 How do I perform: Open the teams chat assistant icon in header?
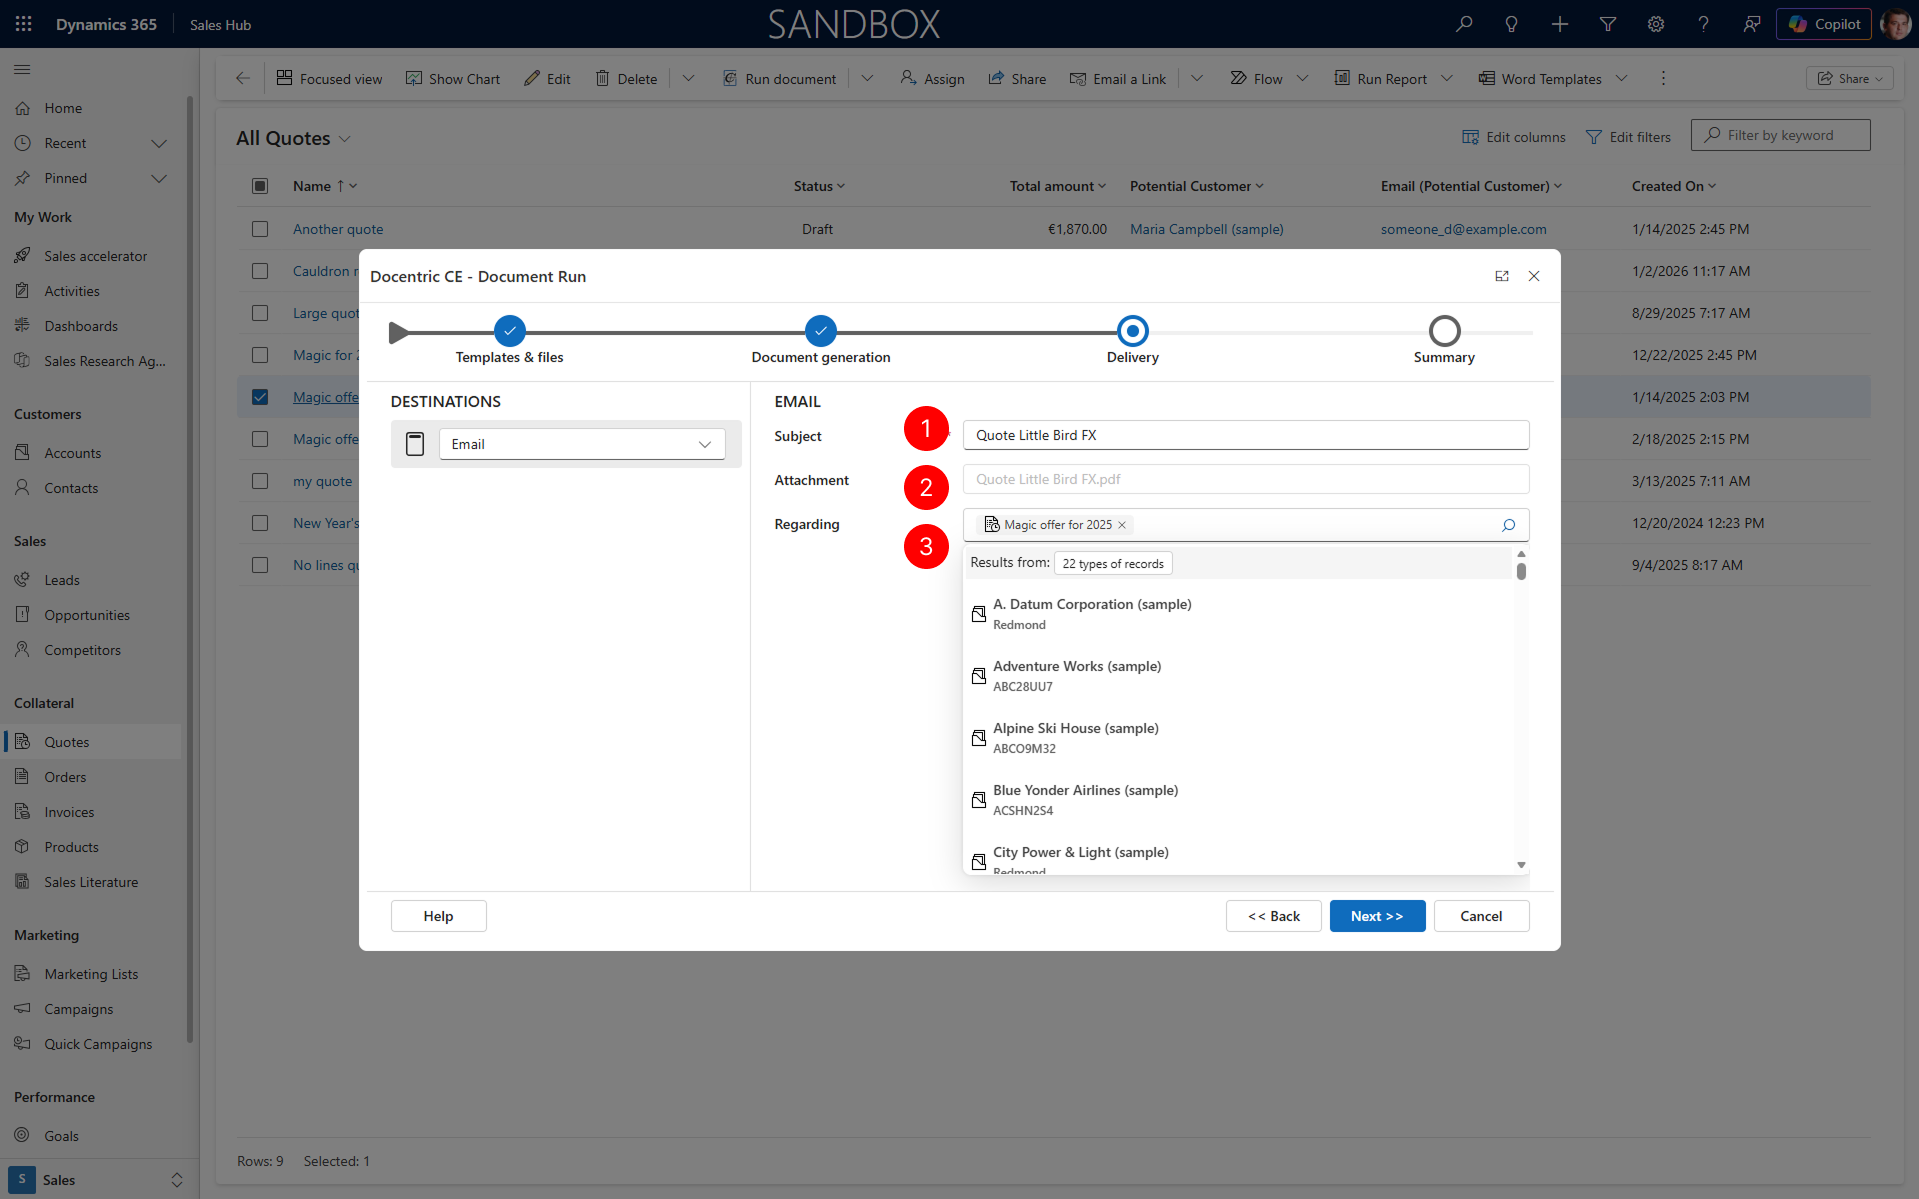click(x=1752, y=24)
